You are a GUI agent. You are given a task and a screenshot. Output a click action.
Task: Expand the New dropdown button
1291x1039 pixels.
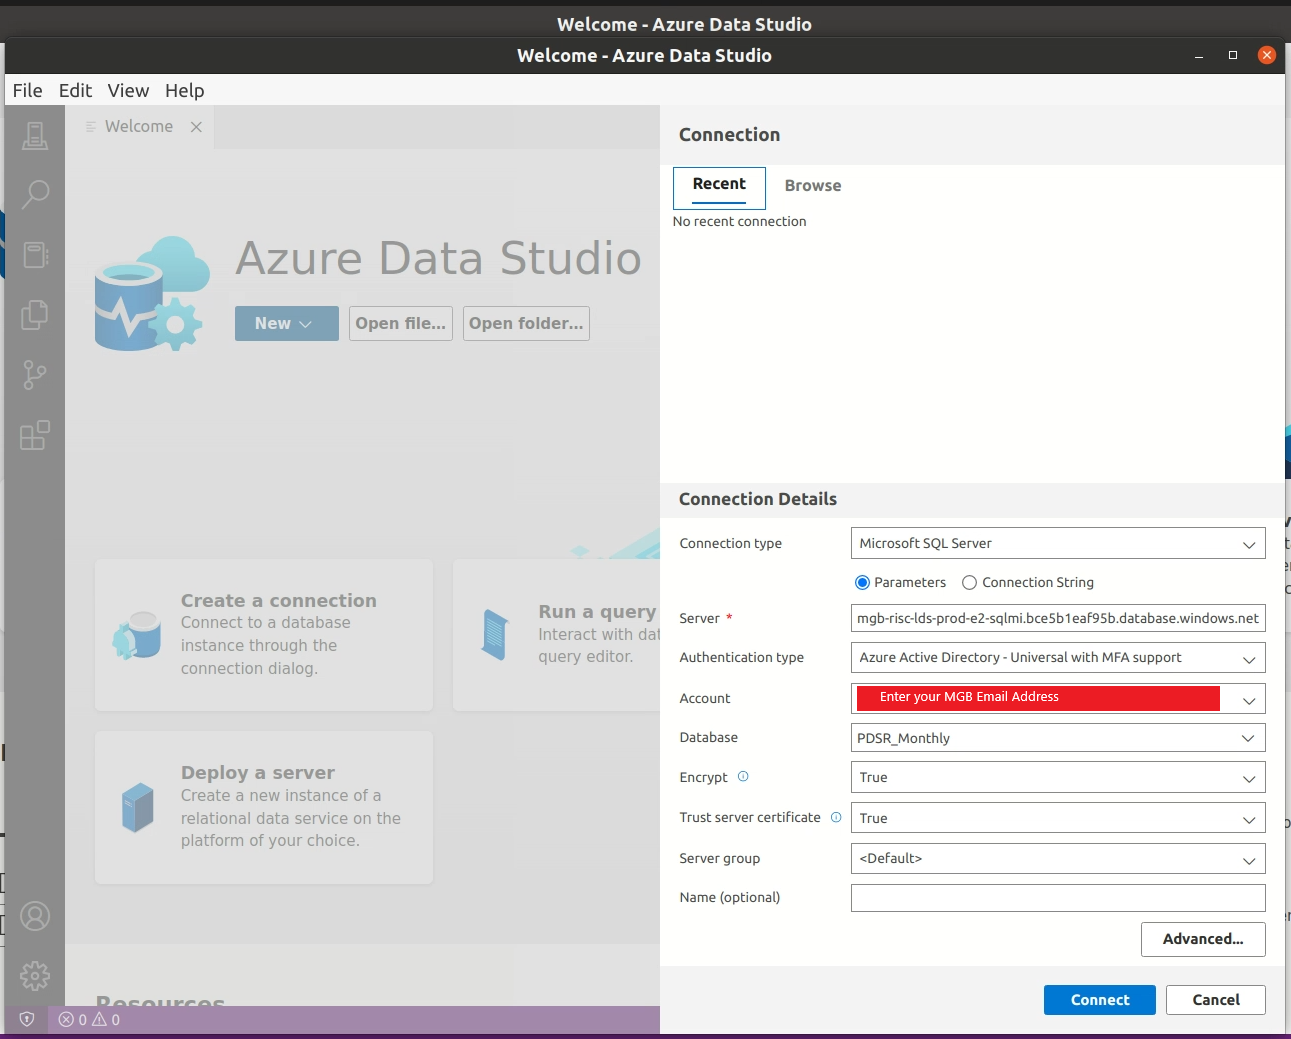(x=287, y=323)
